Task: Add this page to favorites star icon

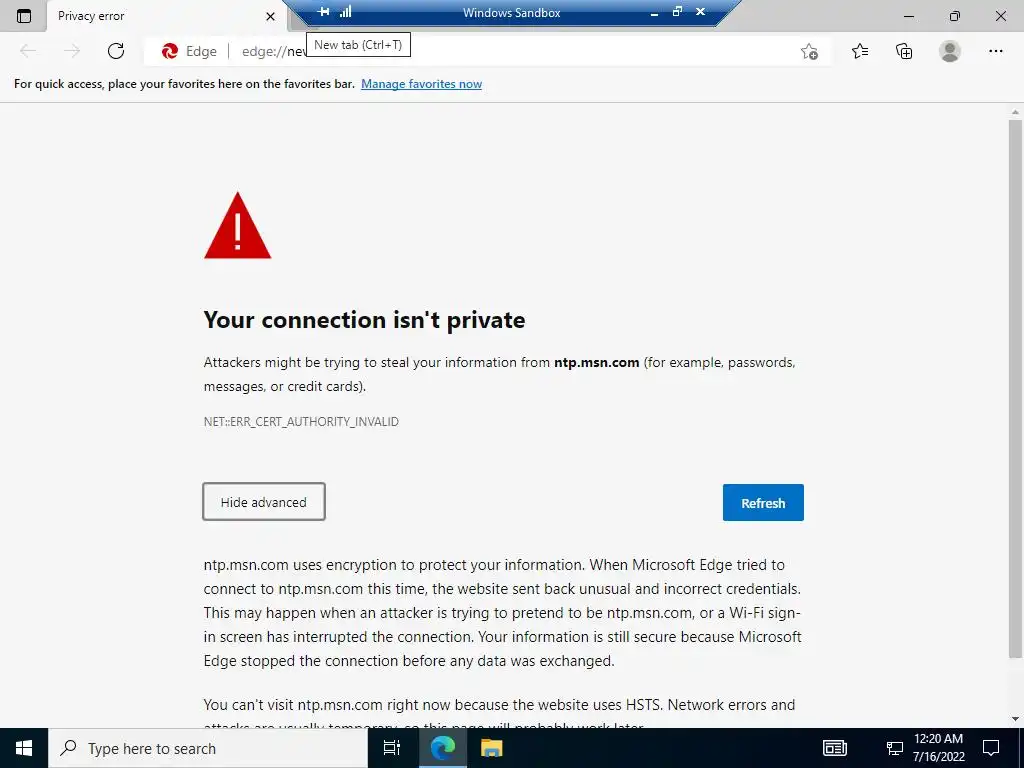Action: [809, 52]
